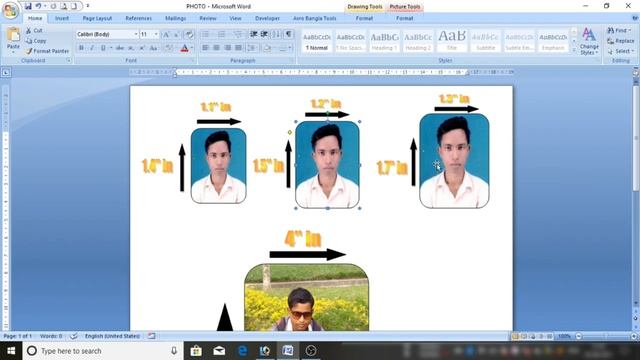640x360 pixels.
Task: Click the Windows Start button
Action: coord(11,351)
